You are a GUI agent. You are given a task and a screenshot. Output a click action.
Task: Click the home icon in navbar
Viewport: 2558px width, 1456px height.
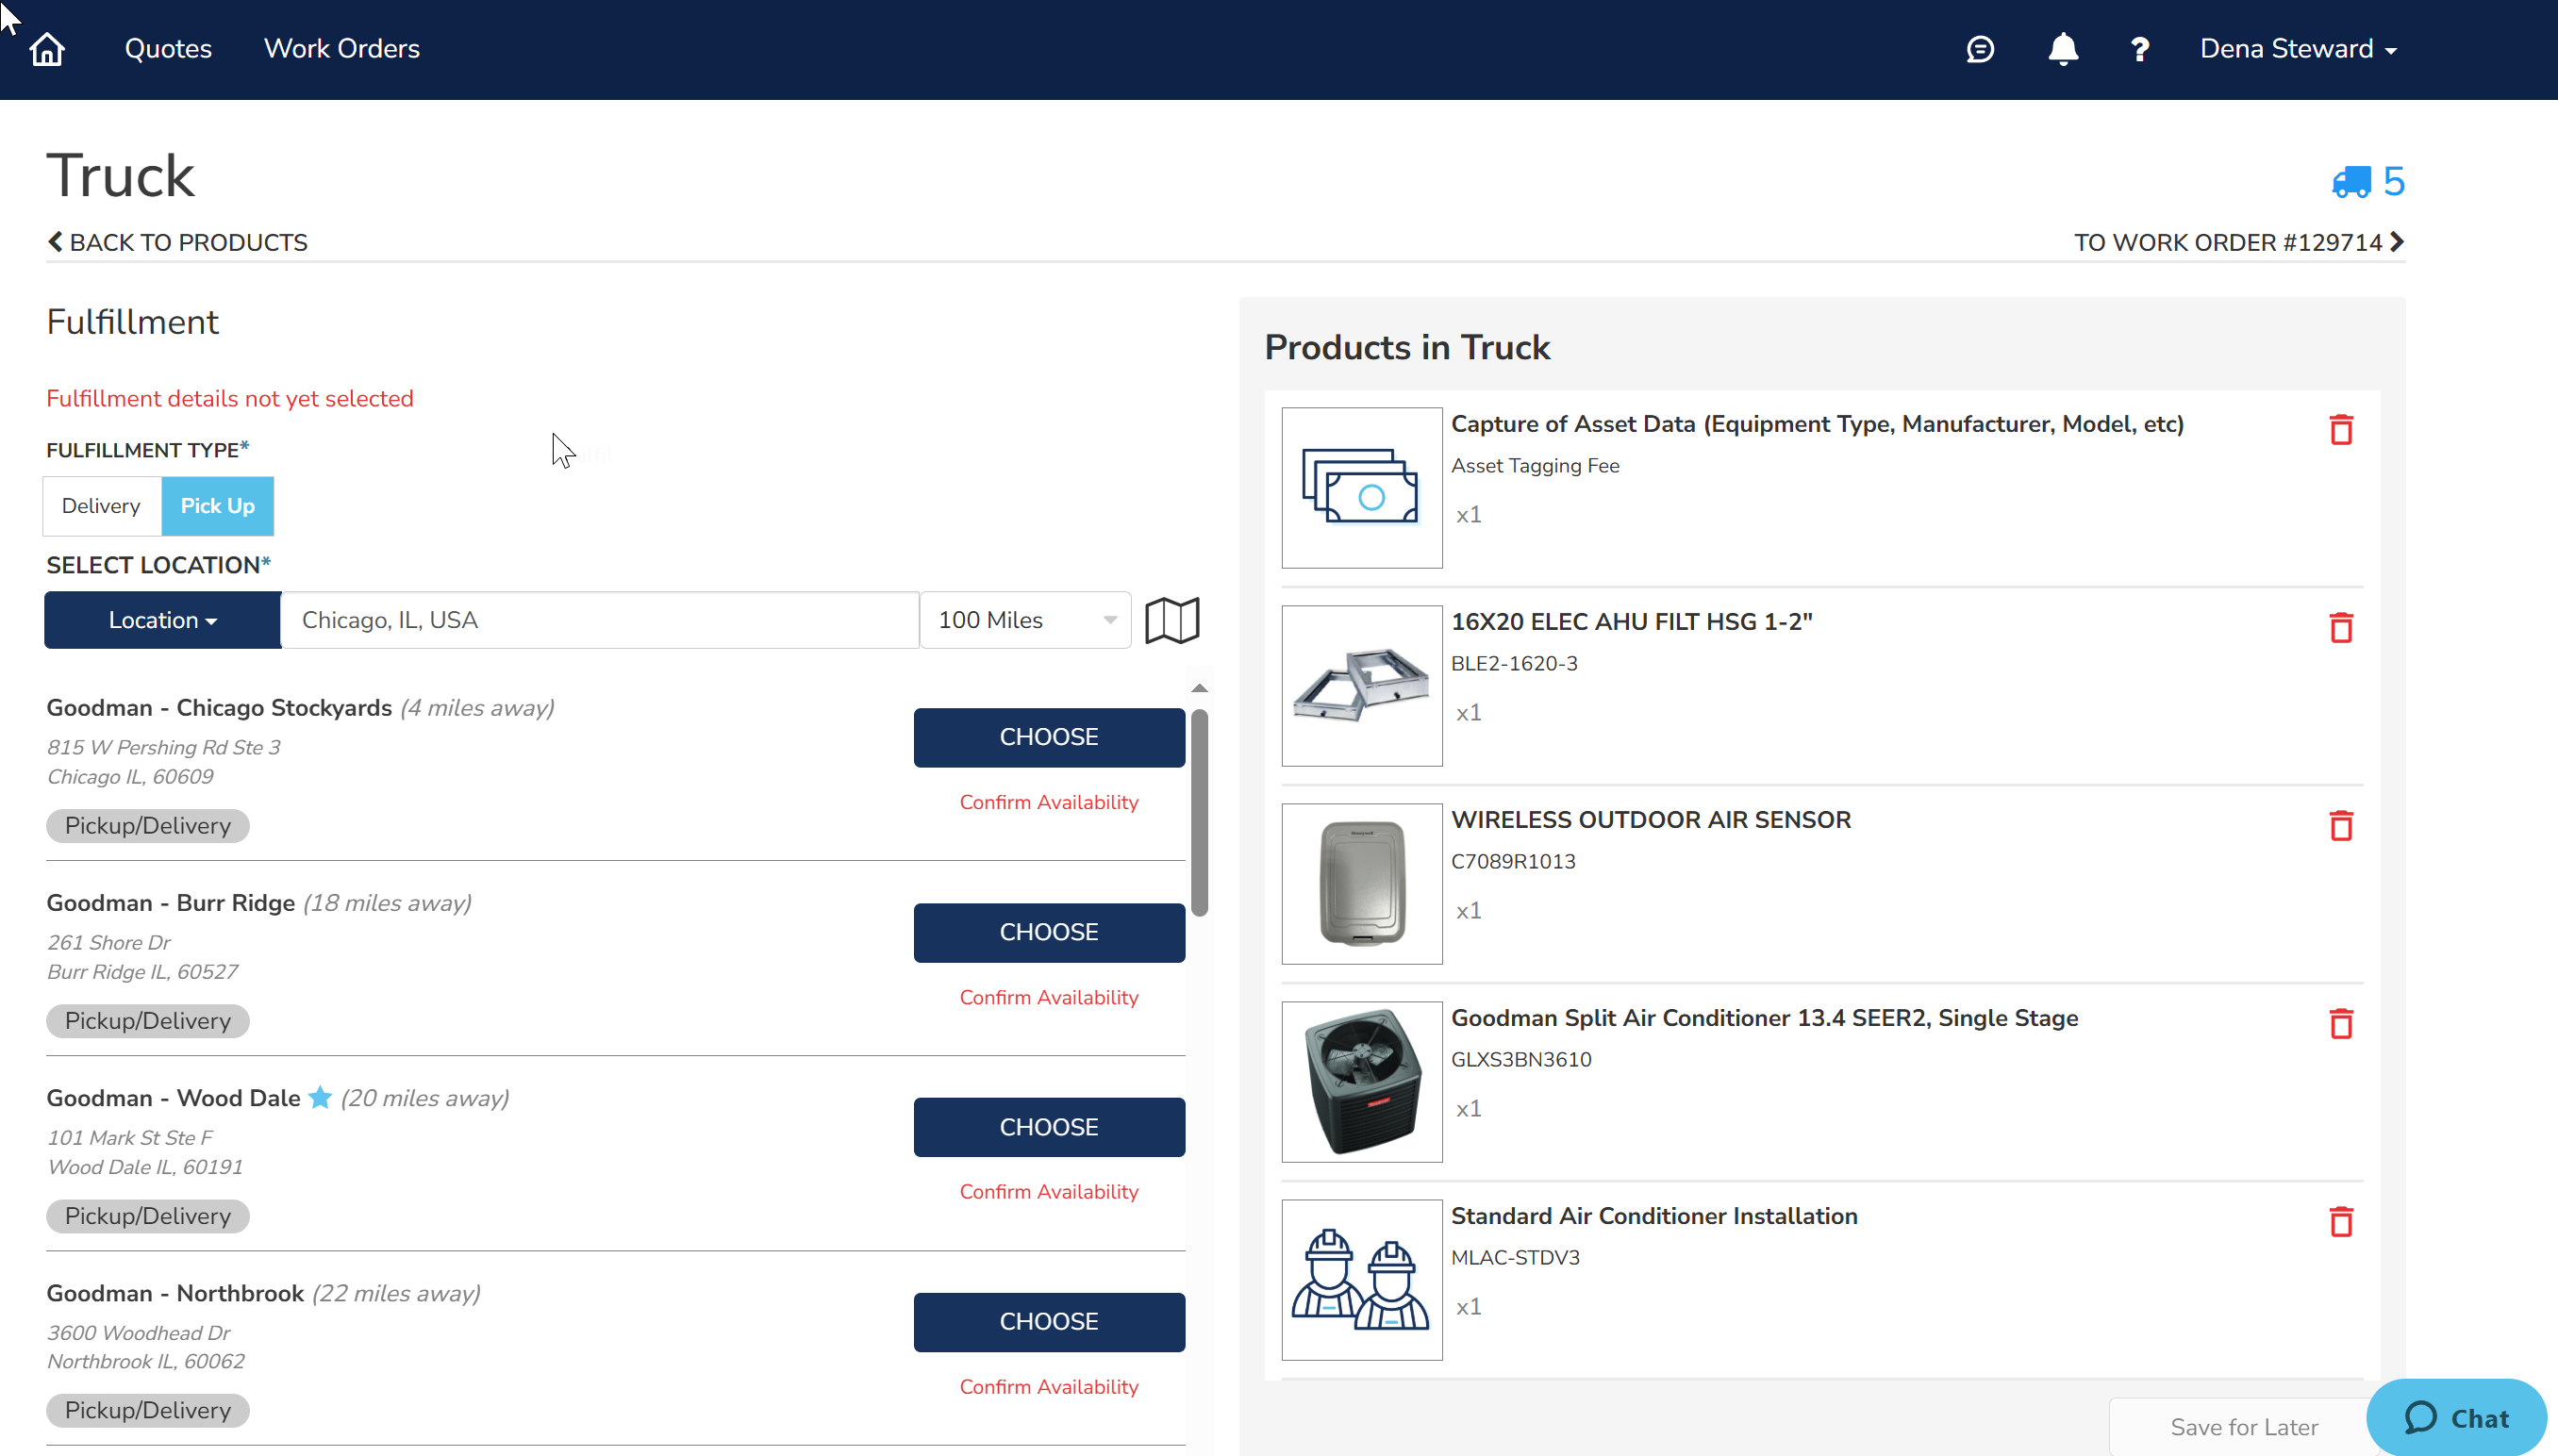(47, 49)
